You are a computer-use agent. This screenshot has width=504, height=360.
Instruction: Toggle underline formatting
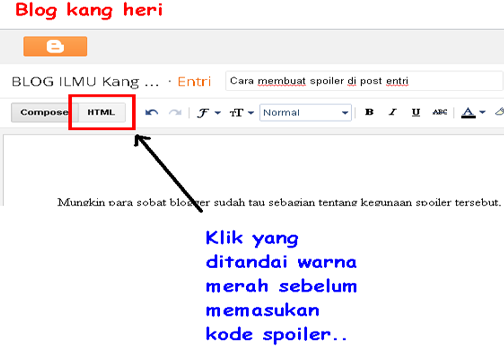coord(416,112)
